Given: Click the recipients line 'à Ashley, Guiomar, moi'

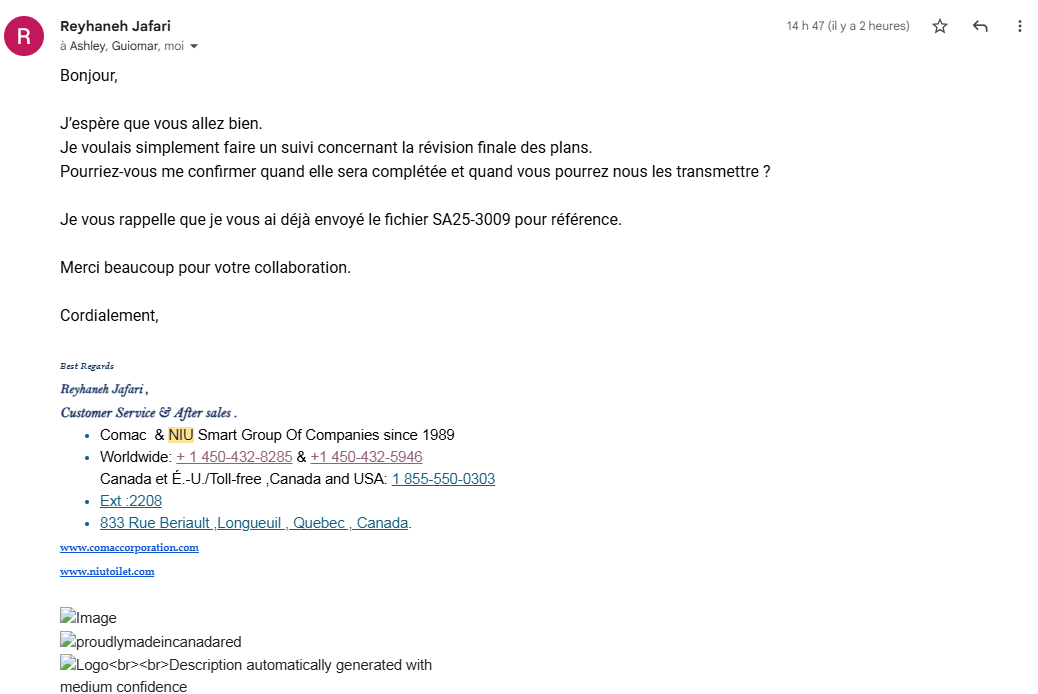Looking at the screenshot, I should click(122, 46).
